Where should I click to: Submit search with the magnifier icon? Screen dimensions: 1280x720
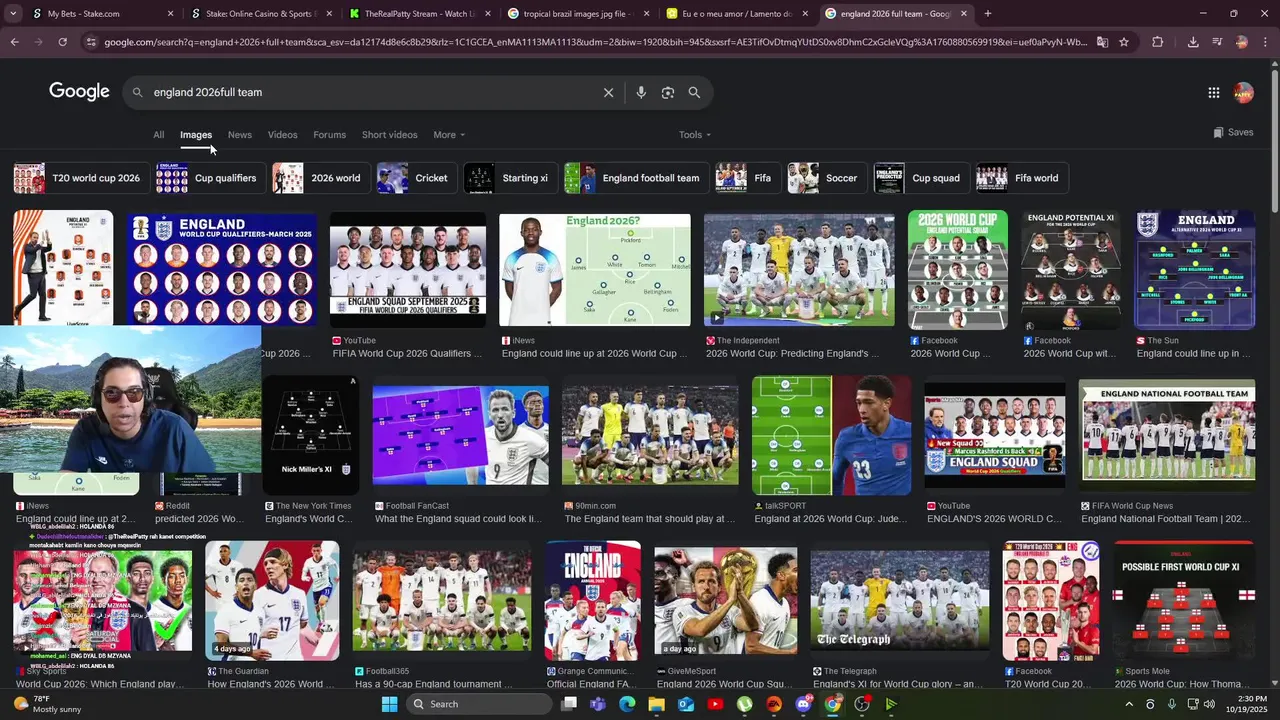click(x=694, y=92)
